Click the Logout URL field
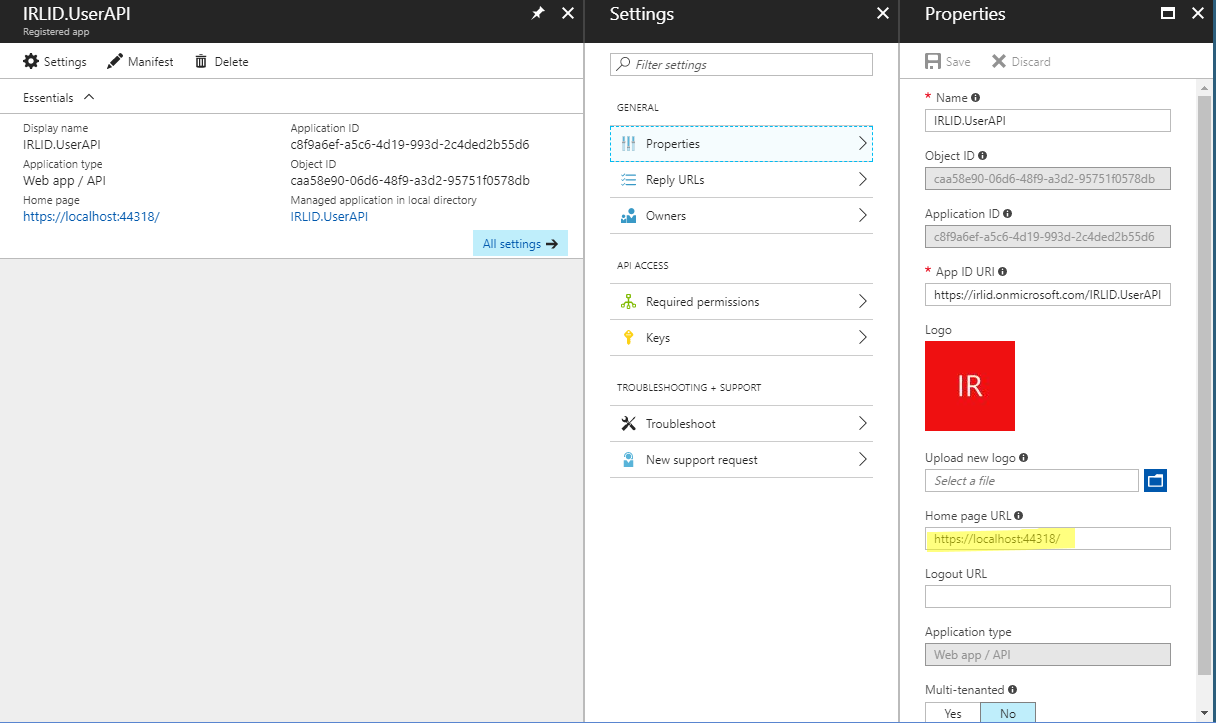The width and height of the screenshot is (1216, 723). pyautogui.click(x=1048, y=597)
